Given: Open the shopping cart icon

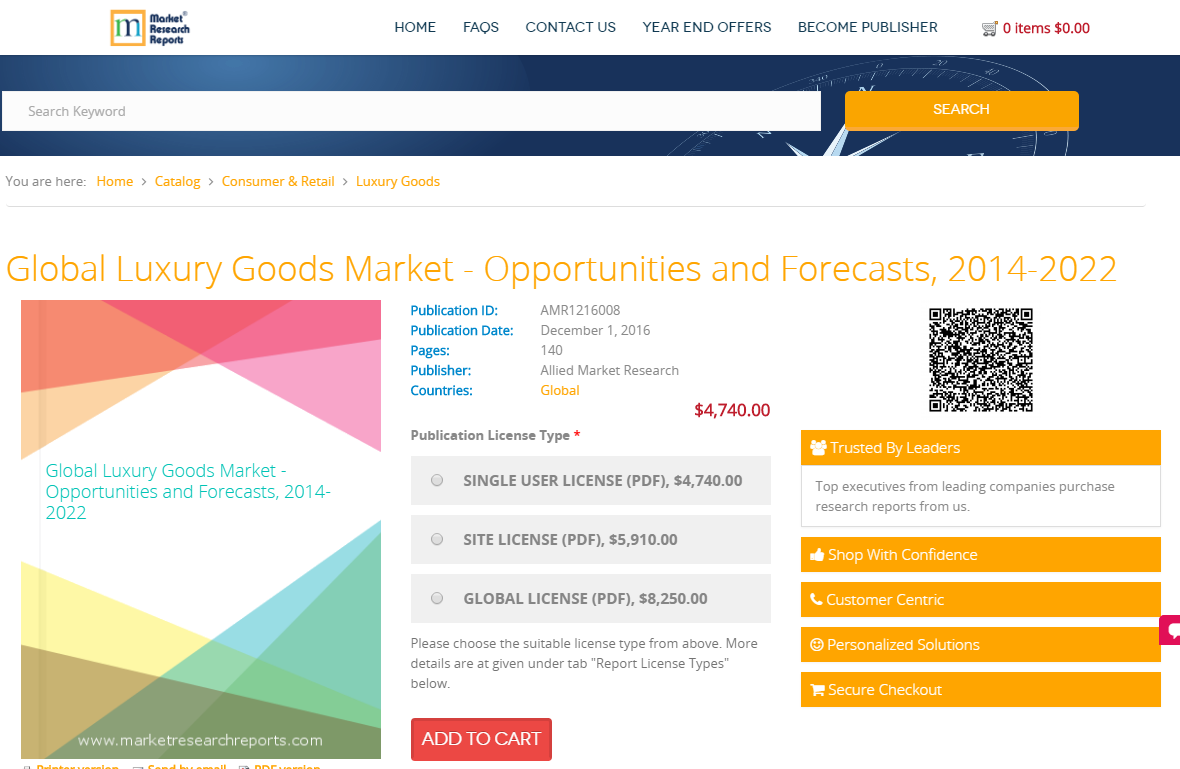Looking at the screenshot, I should click(x=990, y=29).
